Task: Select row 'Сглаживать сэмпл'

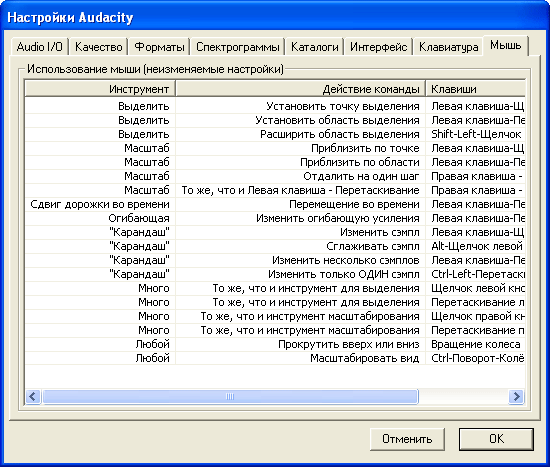Action: 275,246
